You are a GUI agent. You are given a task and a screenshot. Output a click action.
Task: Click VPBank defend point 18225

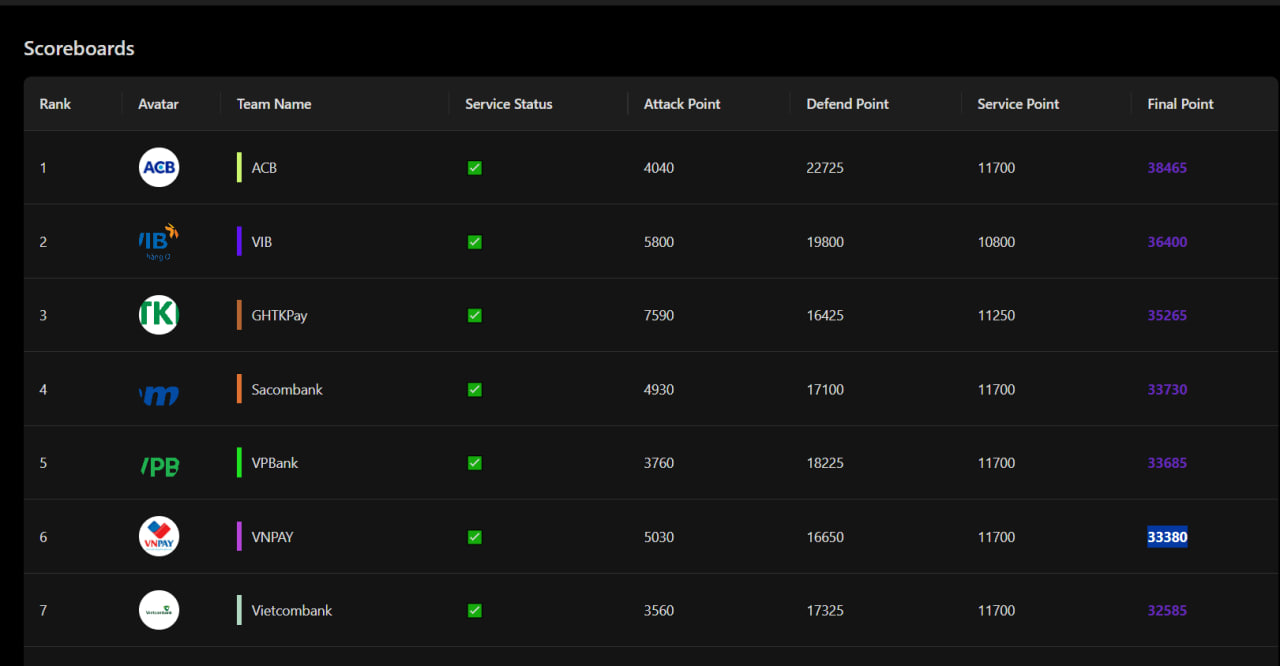pos(825,463)
